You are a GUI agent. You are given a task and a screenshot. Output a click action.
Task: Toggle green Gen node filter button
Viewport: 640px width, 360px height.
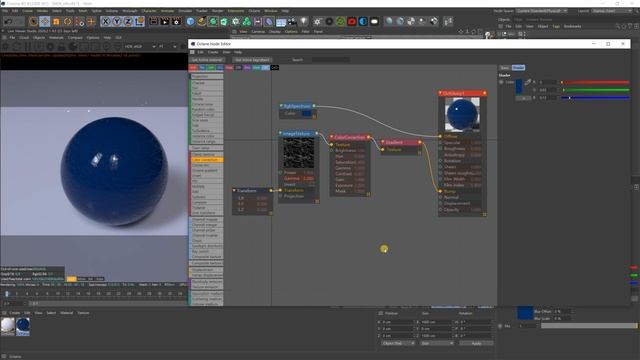tap(211, 67)
